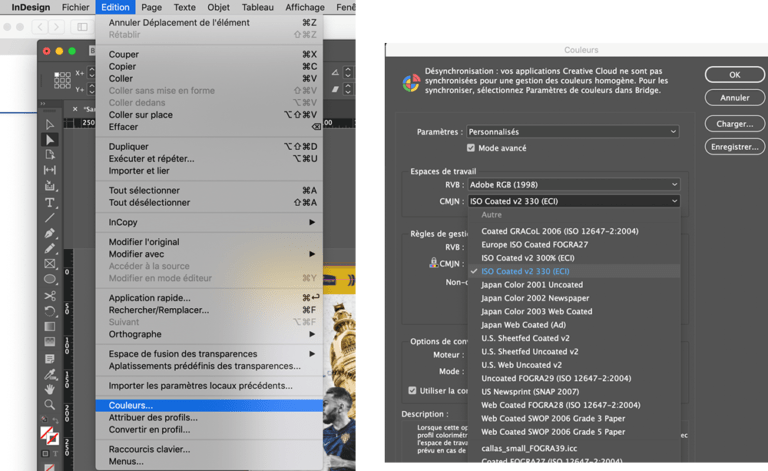768x471 pixels.
Task: Click the Annuler button
Action: pyautogui.click(x=735, y=98)
